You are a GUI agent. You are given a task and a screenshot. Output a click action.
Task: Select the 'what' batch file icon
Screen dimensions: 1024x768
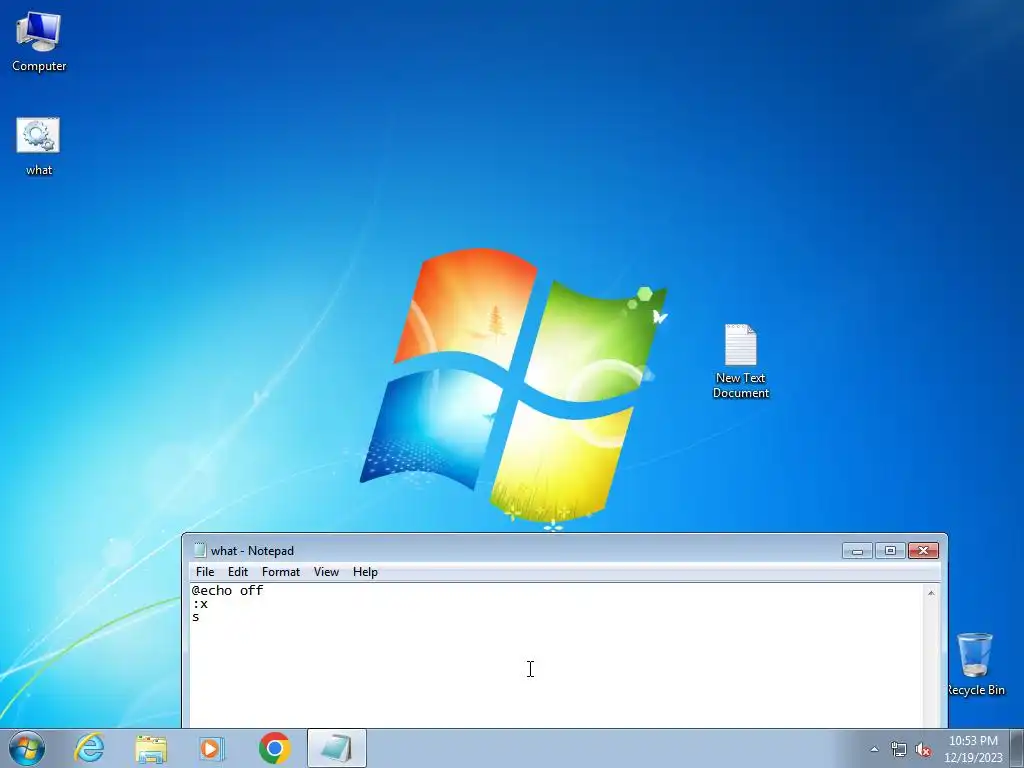[x=39, y=147]
